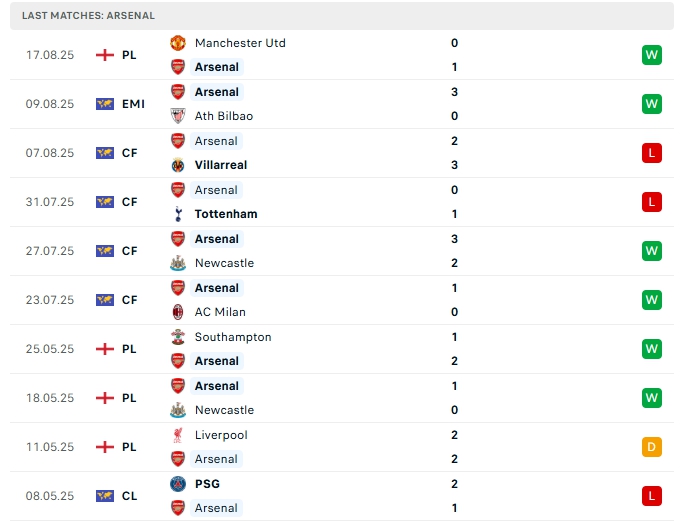Open the Tottenham team name link
The height and width of the screenshot is (521, 684).
tap(226, 214)
